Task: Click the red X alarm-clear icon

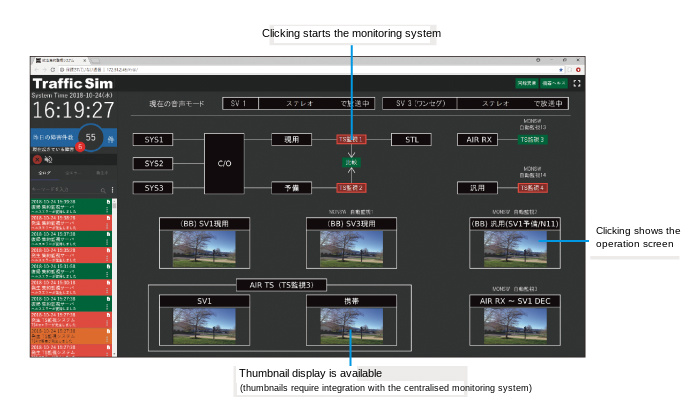Action: click(37, 159)
